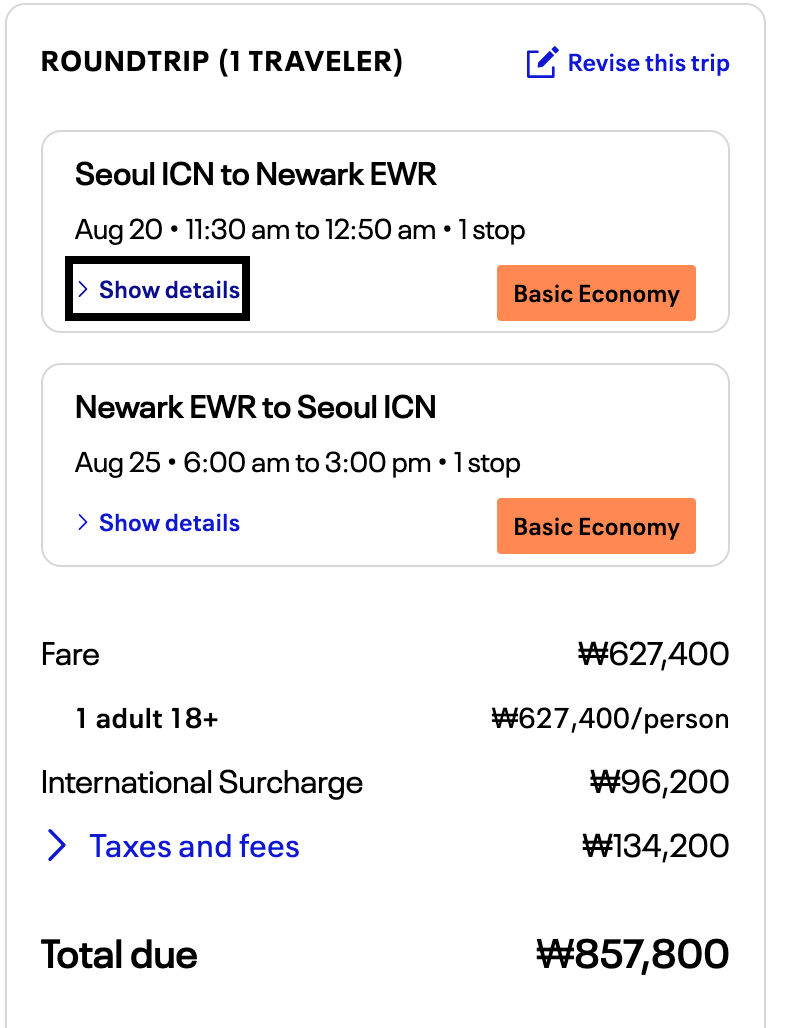
Task: Click the Roundtrip (1 Traveler) heading
Action: pos(222,63)
